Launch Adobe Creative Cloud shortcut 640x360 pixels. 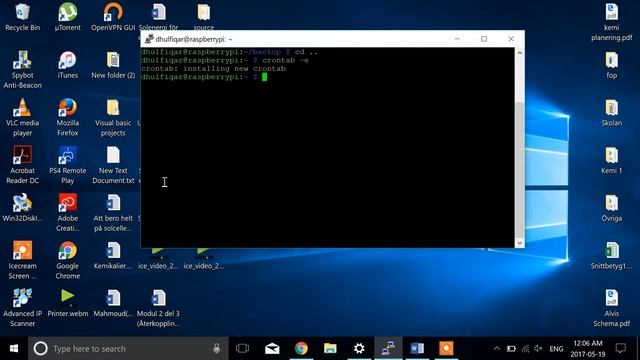coord(67,213)
